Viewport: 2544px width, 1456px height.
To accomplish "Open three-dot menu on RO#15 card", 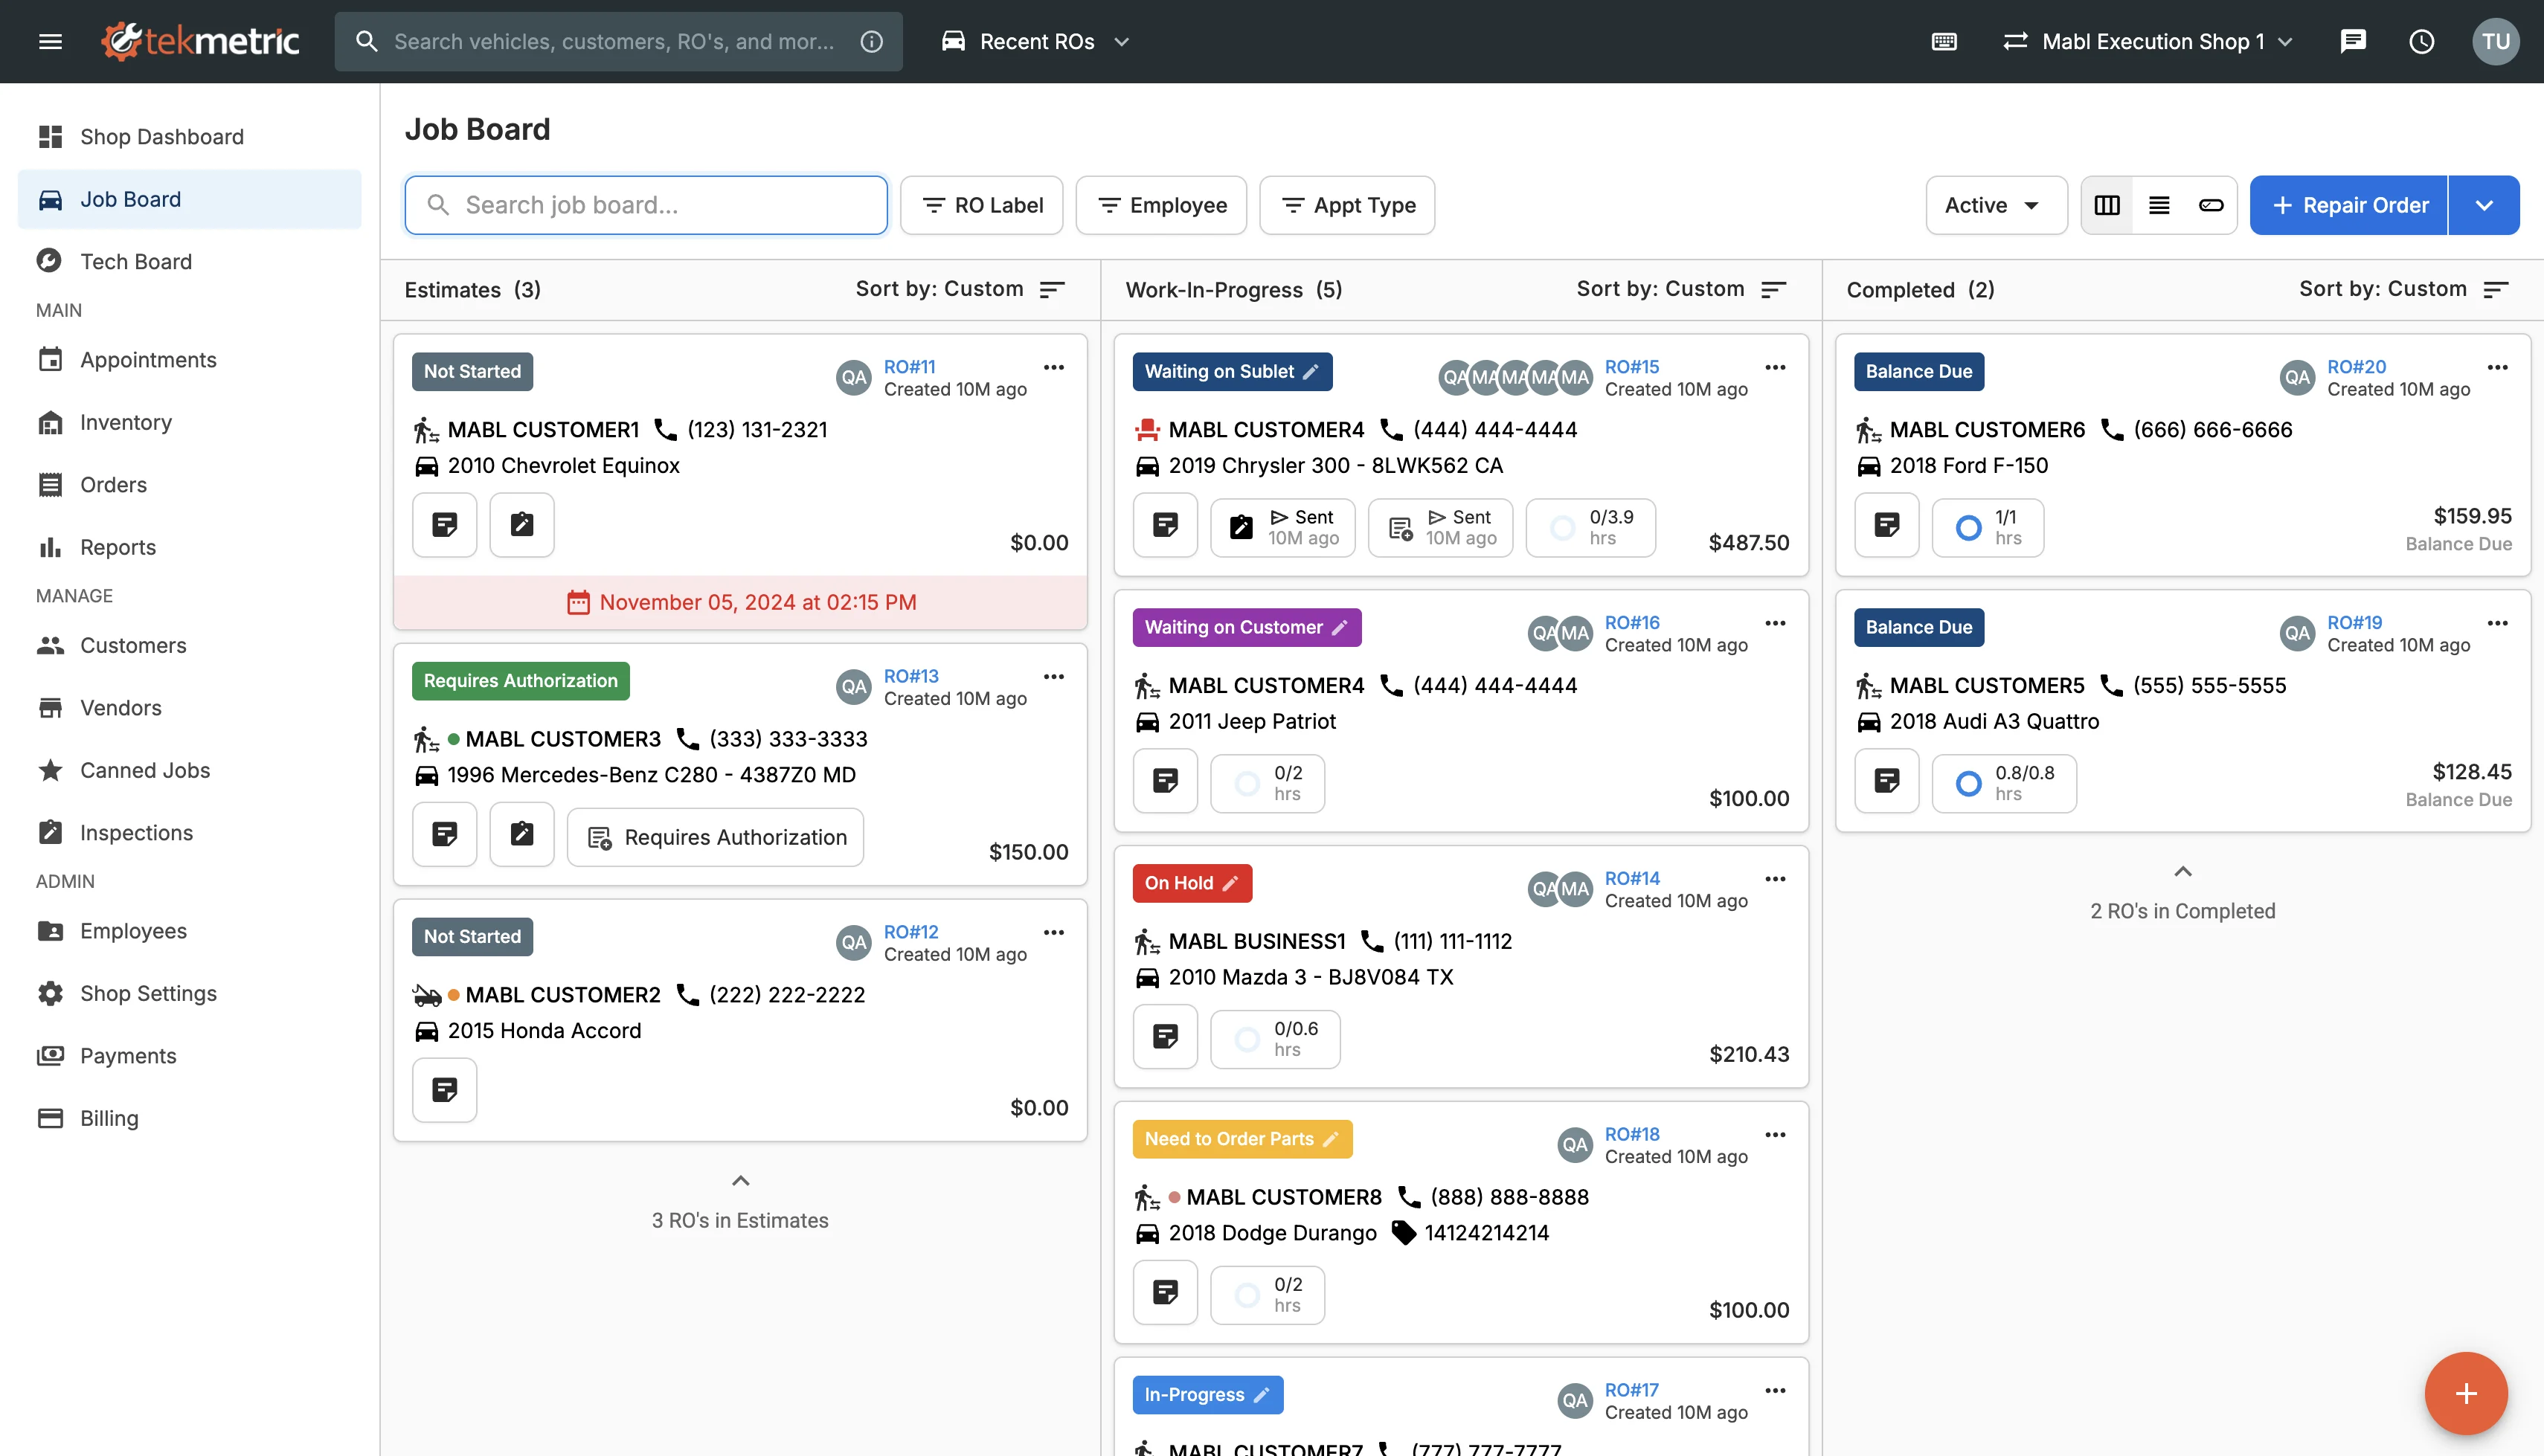I will click(x=1775, y=367).
